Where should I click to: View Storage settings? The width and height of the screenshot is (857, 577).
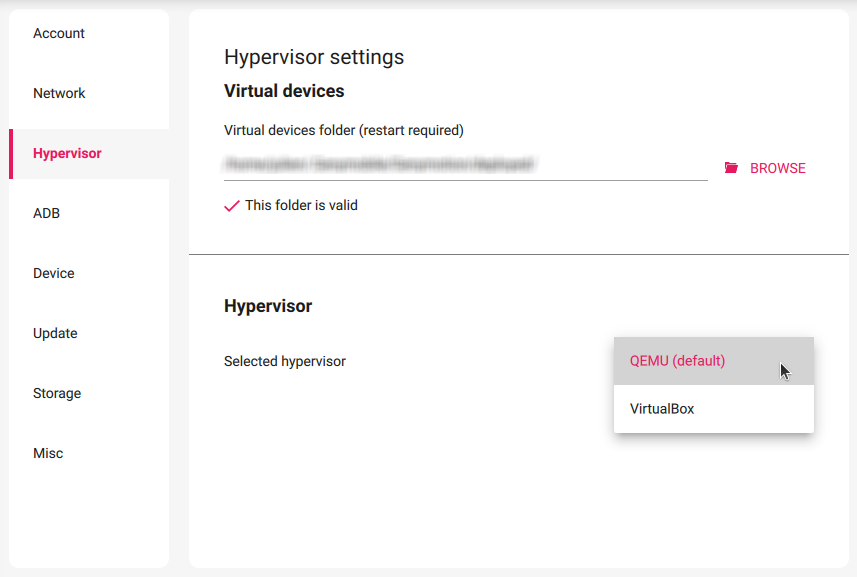[56, 393]
